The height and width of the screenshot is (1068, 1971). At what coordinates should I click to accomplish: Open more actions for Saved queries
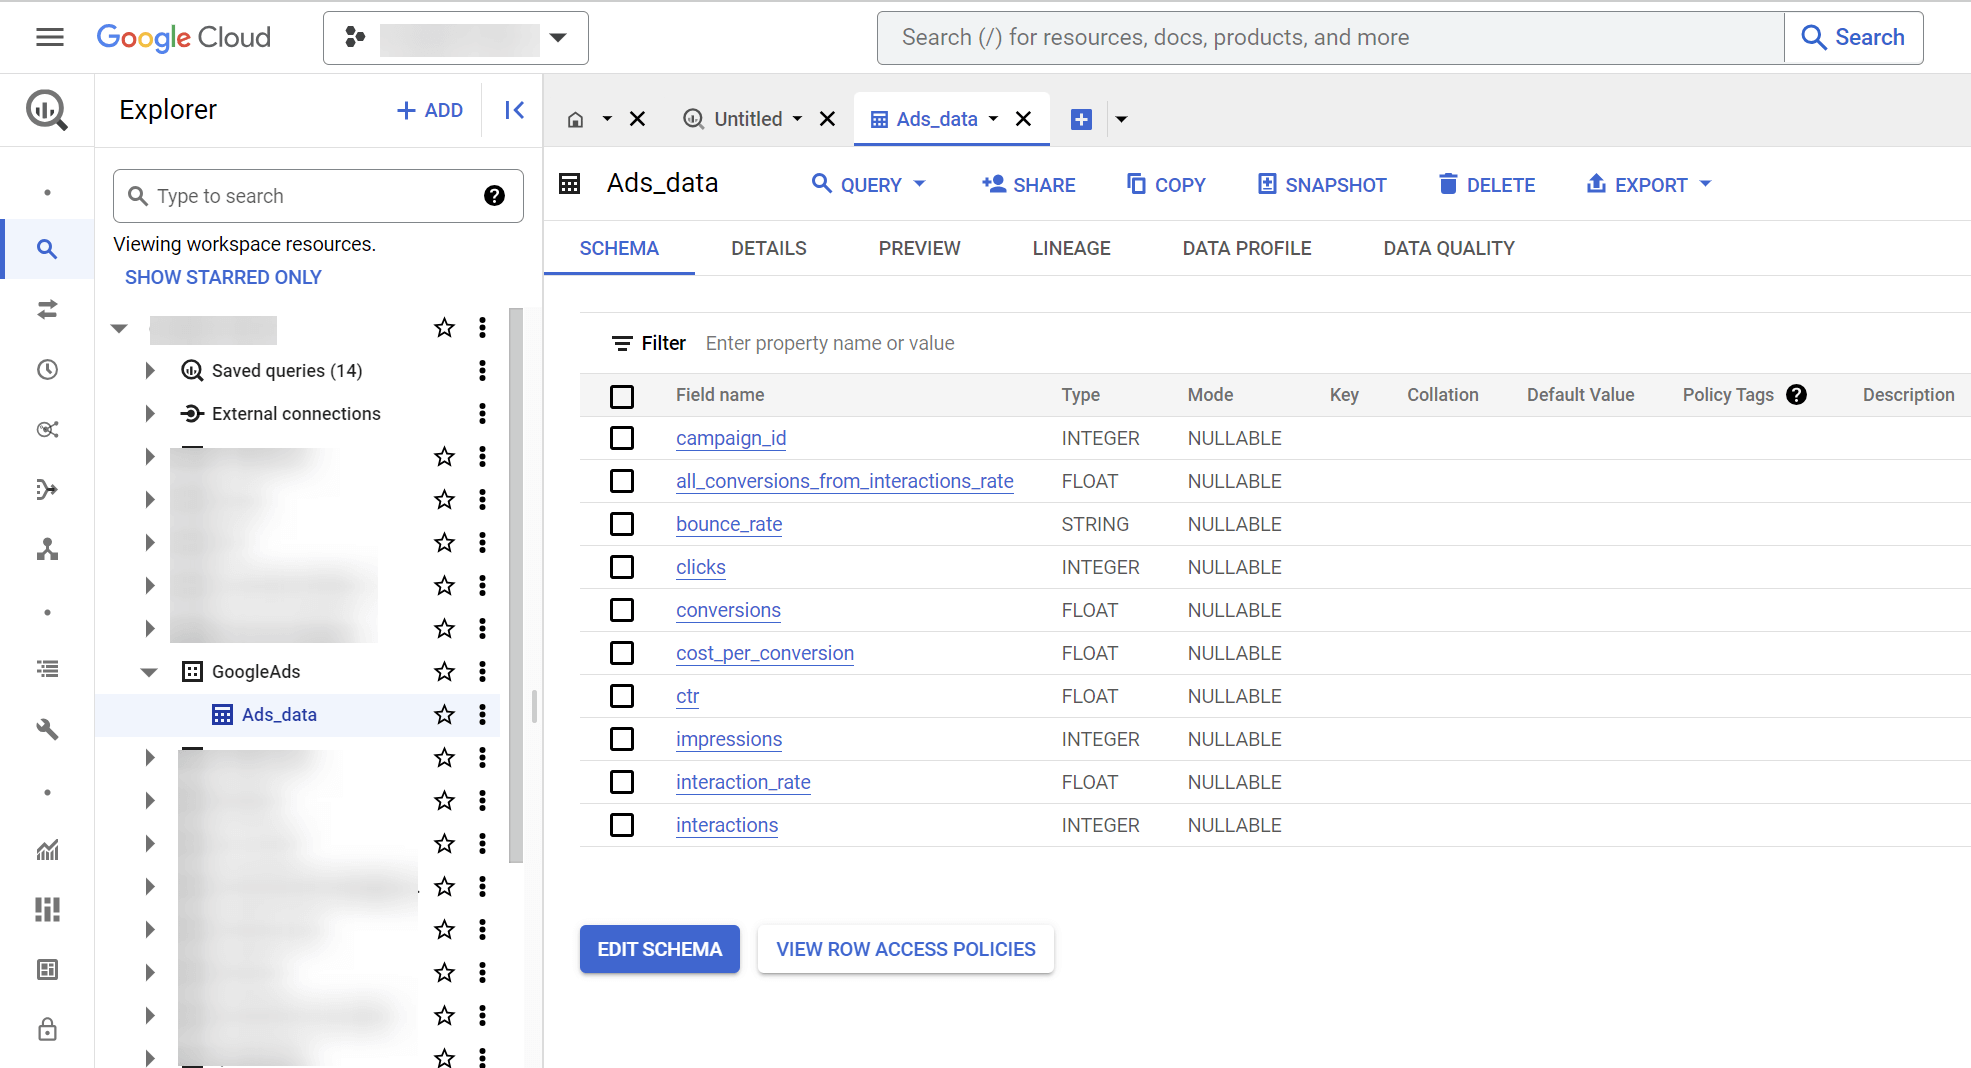[x=482, y=370]
